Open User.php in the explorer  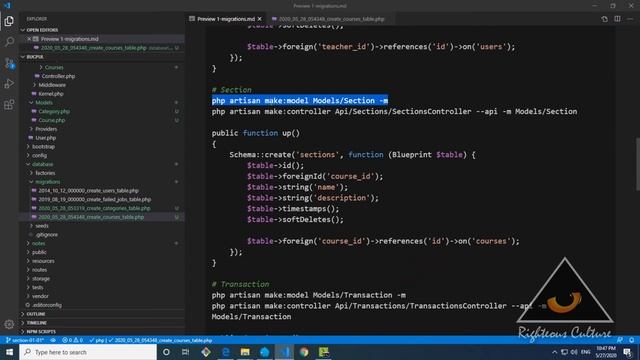pos(45,138)
